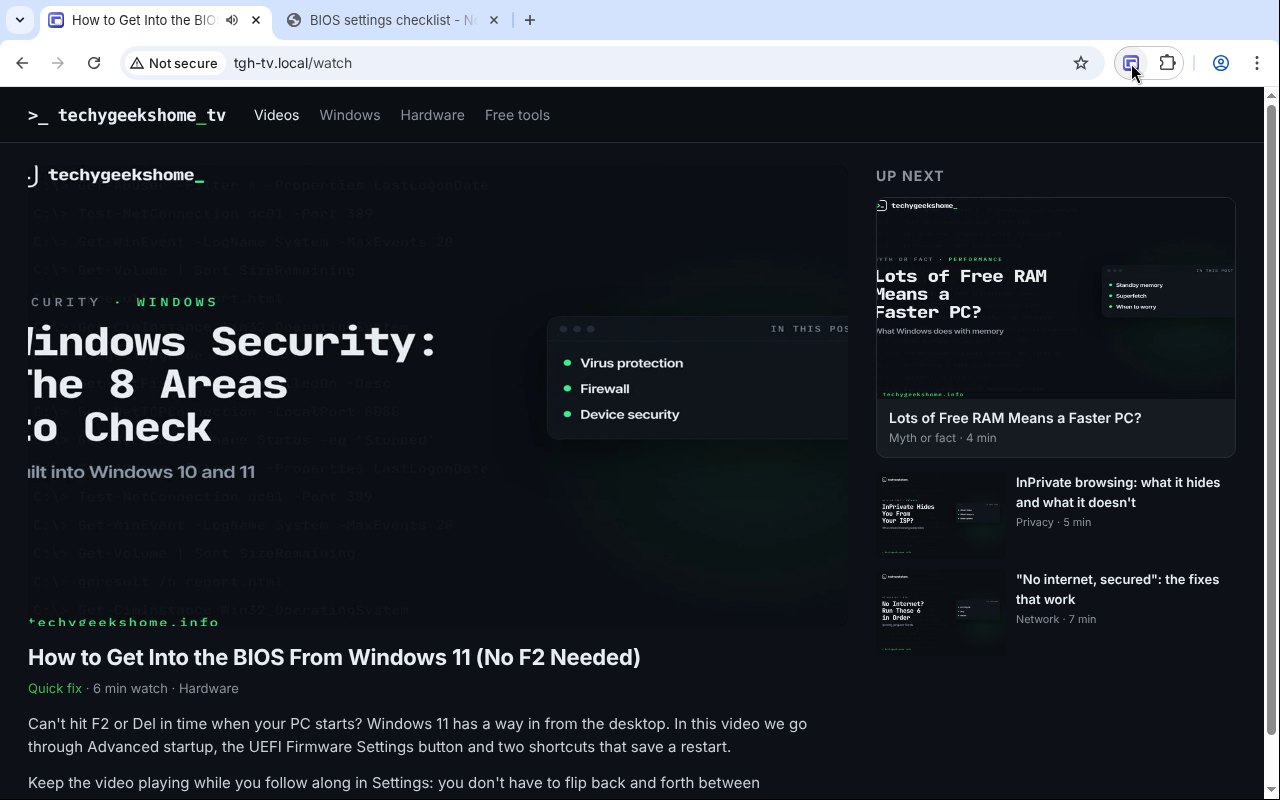Open InPrivate browsing video link
The image size is (1280, 800).
click(x=1118, y=492)
